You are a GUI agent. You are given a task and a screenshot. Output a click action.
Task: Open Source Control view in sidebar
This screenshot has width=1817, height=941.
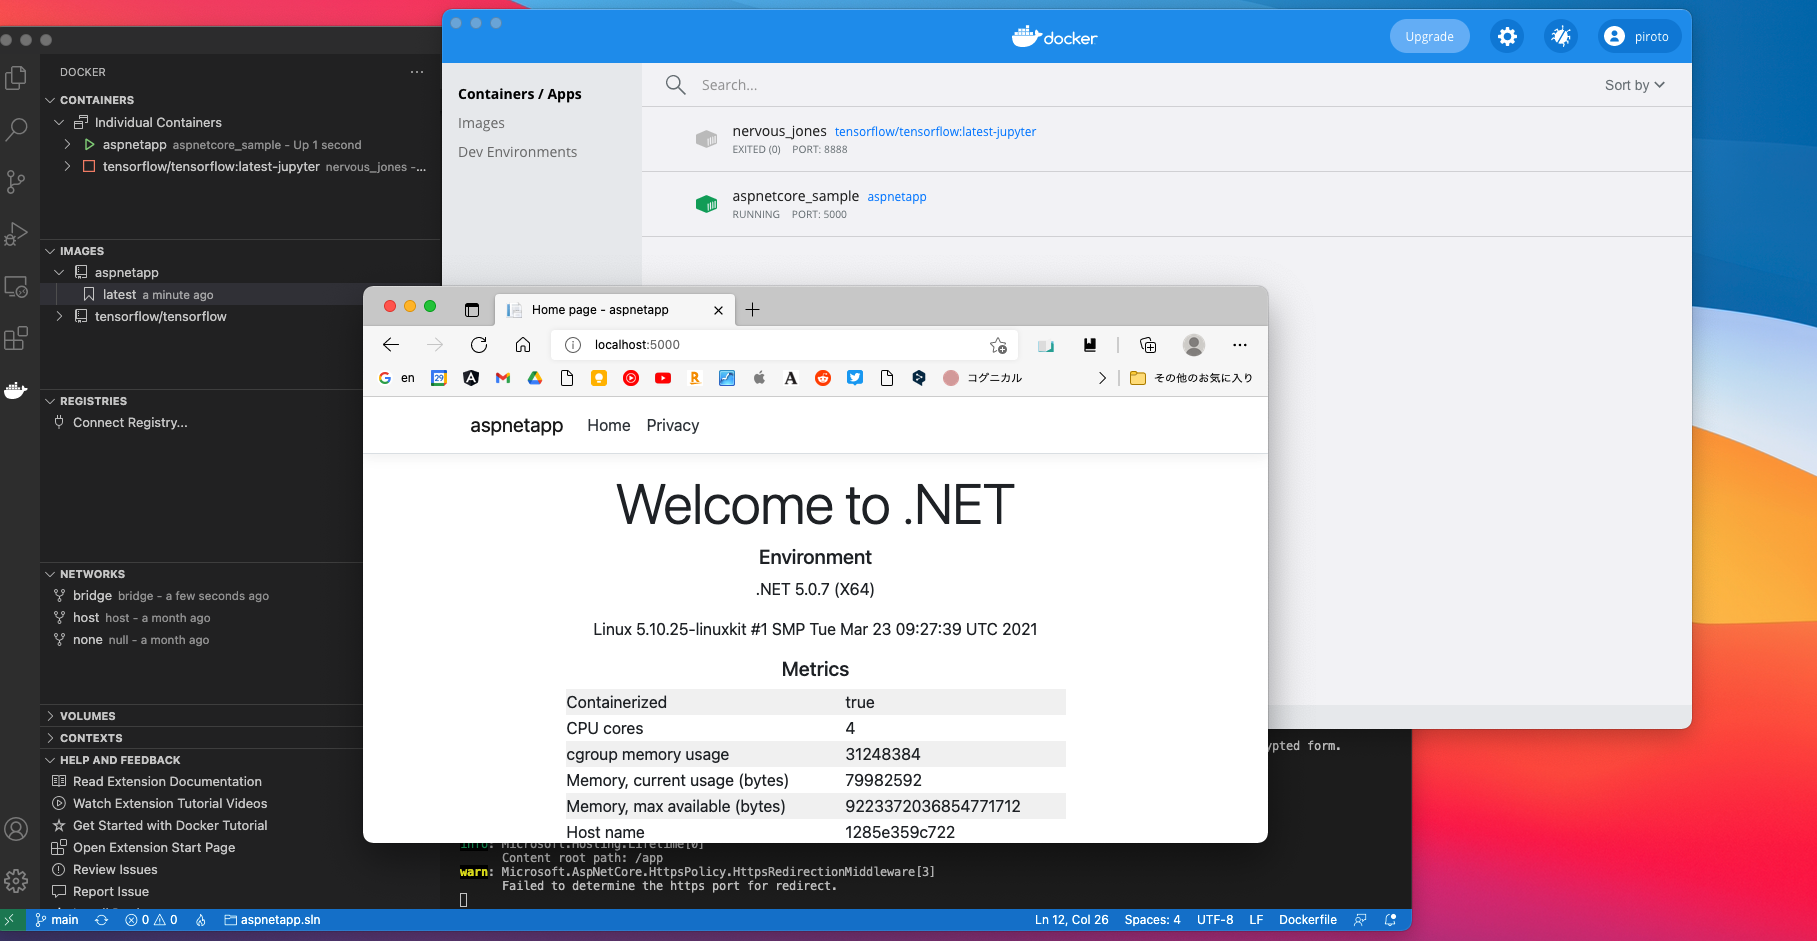click(16, 181)
